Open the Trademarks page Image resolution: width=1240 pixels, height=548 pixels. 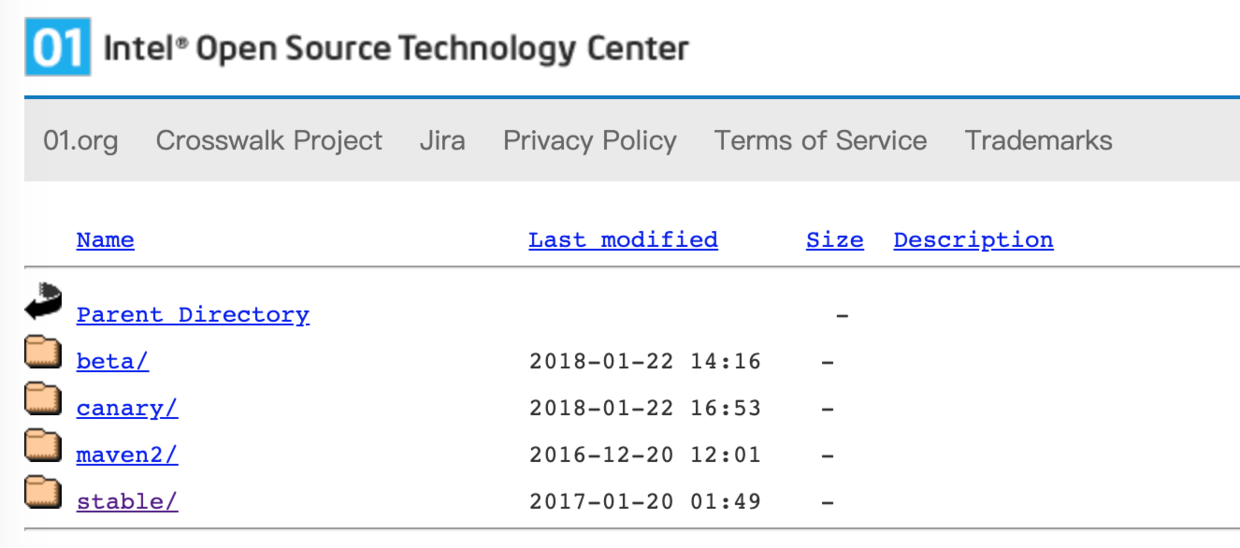point(1039,141)
